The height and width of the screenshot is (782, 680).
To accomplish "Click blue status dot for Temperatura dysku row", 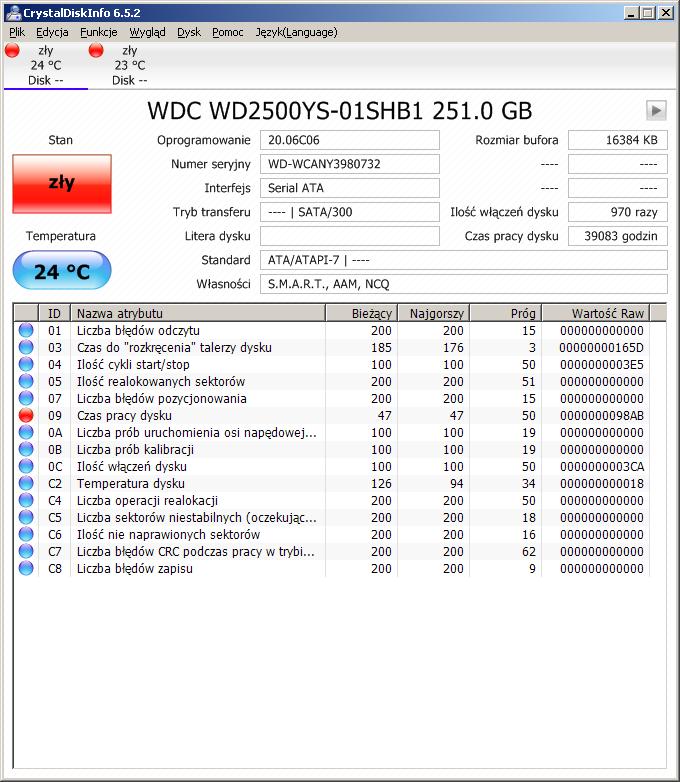I will pyautogui.click(x=26, y=483).
